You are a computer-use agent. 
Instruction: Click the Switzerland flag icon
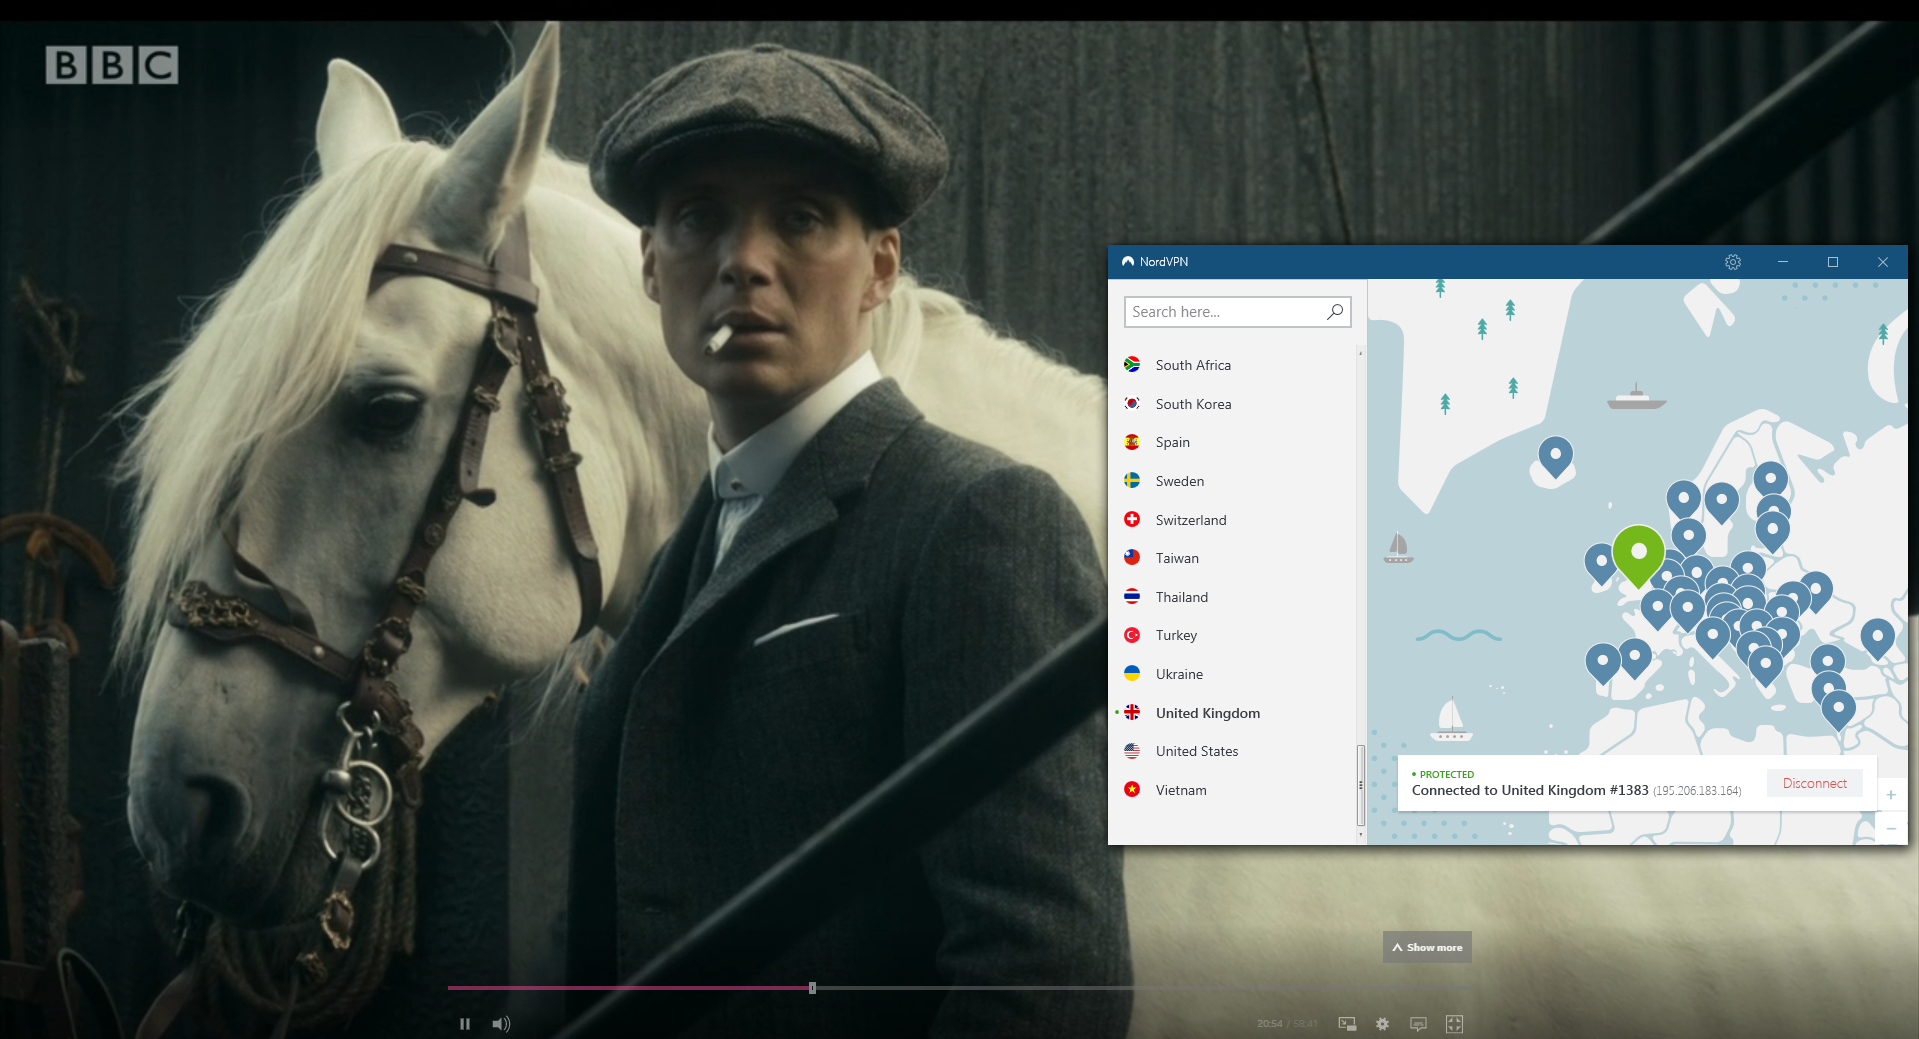click(x=1132, y=519)
